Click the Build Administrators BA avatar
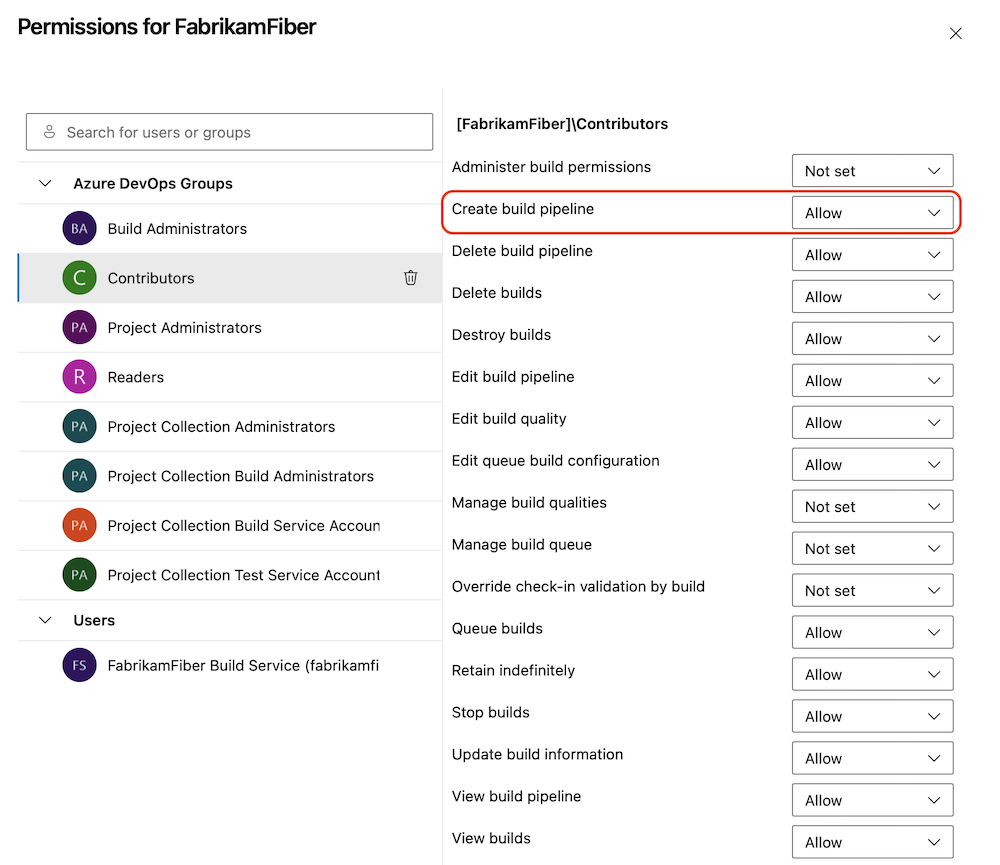 [79, 228]
